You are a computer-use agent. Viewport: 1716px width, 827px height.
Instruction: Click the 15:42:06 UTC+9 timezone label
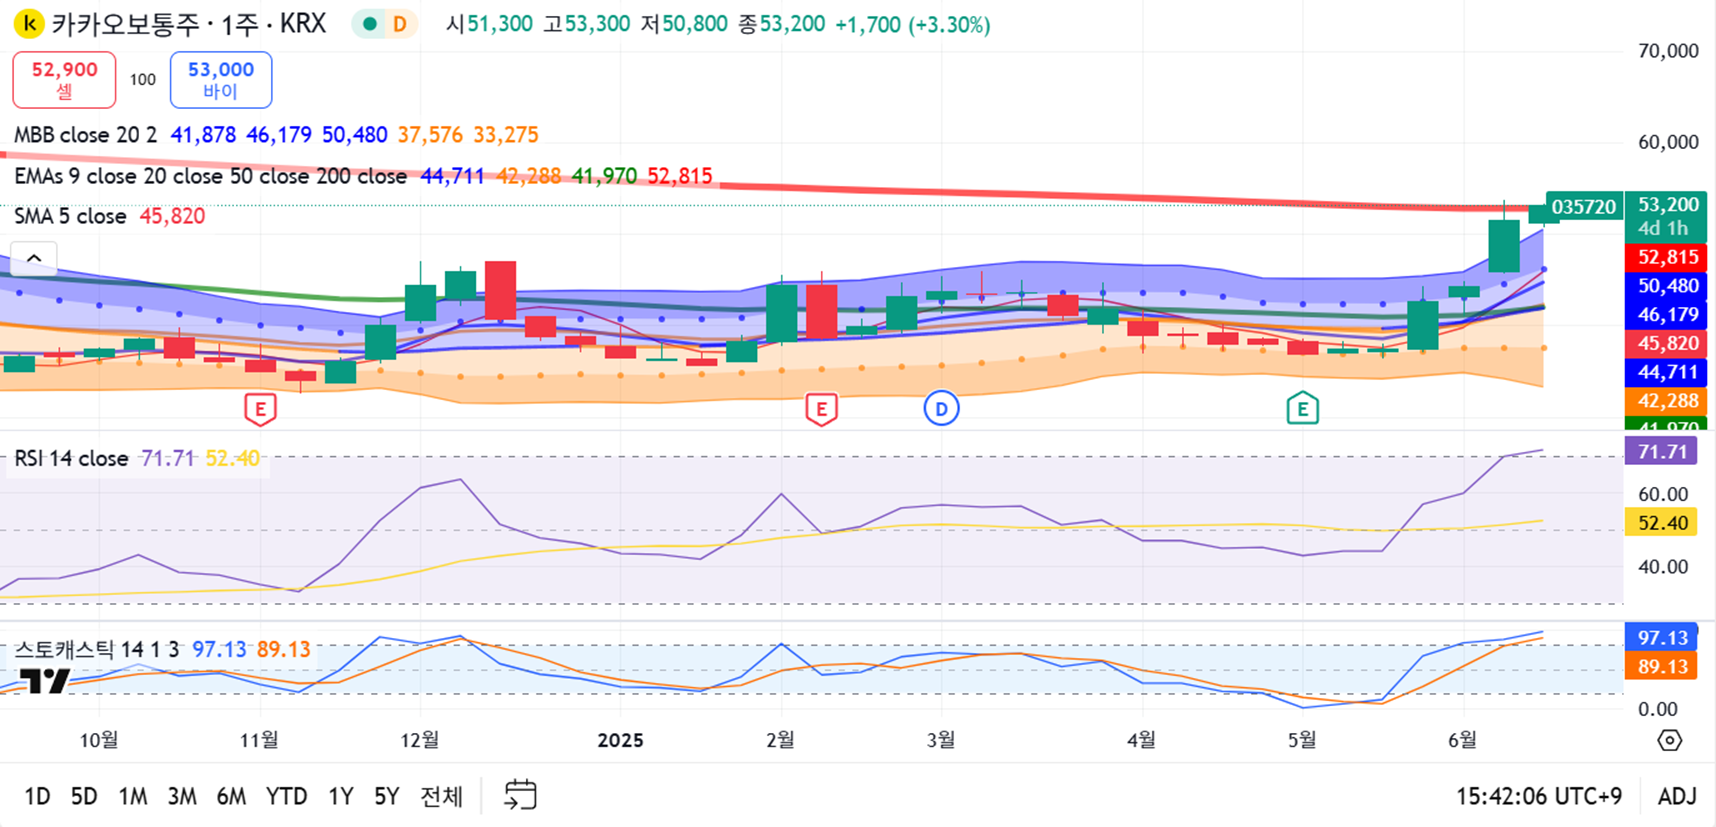point(1538,796)
